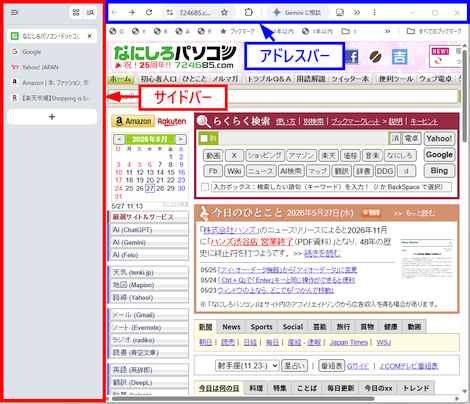Open すべてのブックマーク folder

pyautogui.click(x=434, y=31)
